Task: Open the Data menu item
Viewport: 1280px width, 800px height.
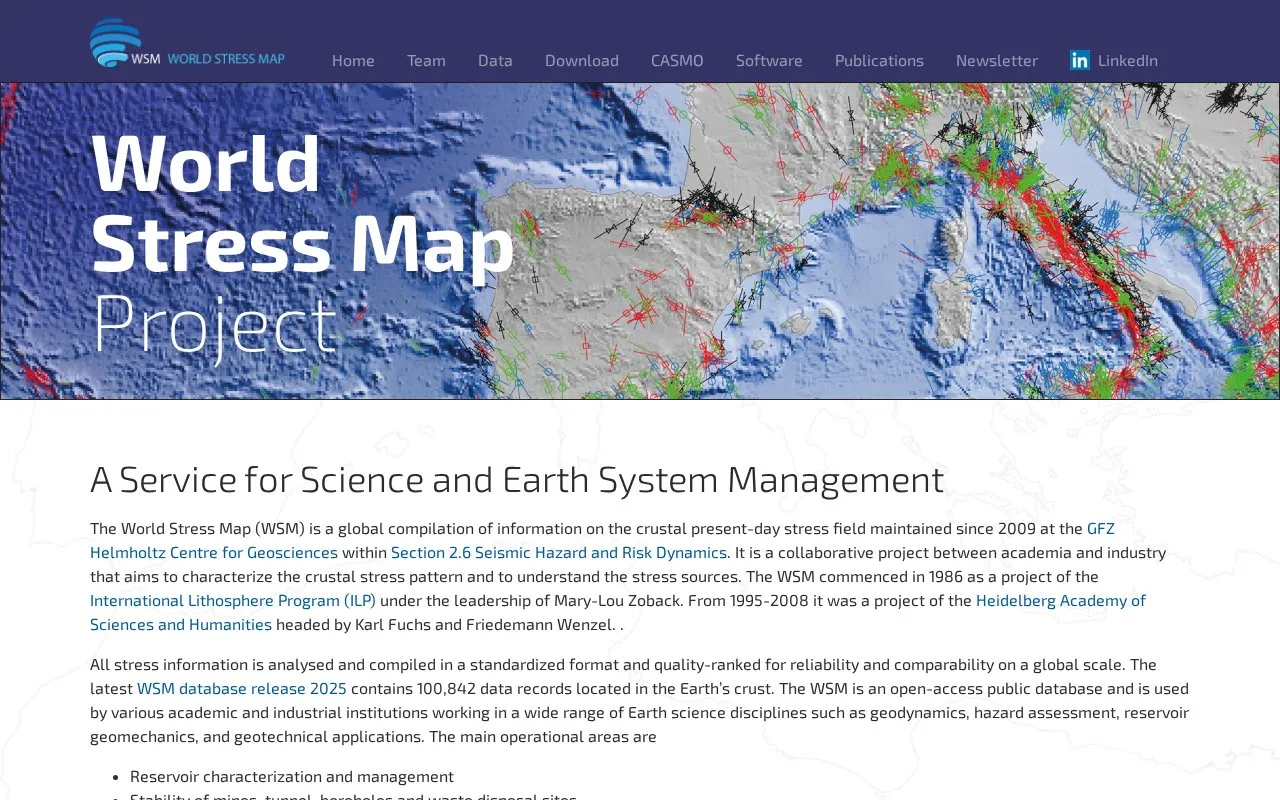Action: click(x=495, y=60)
